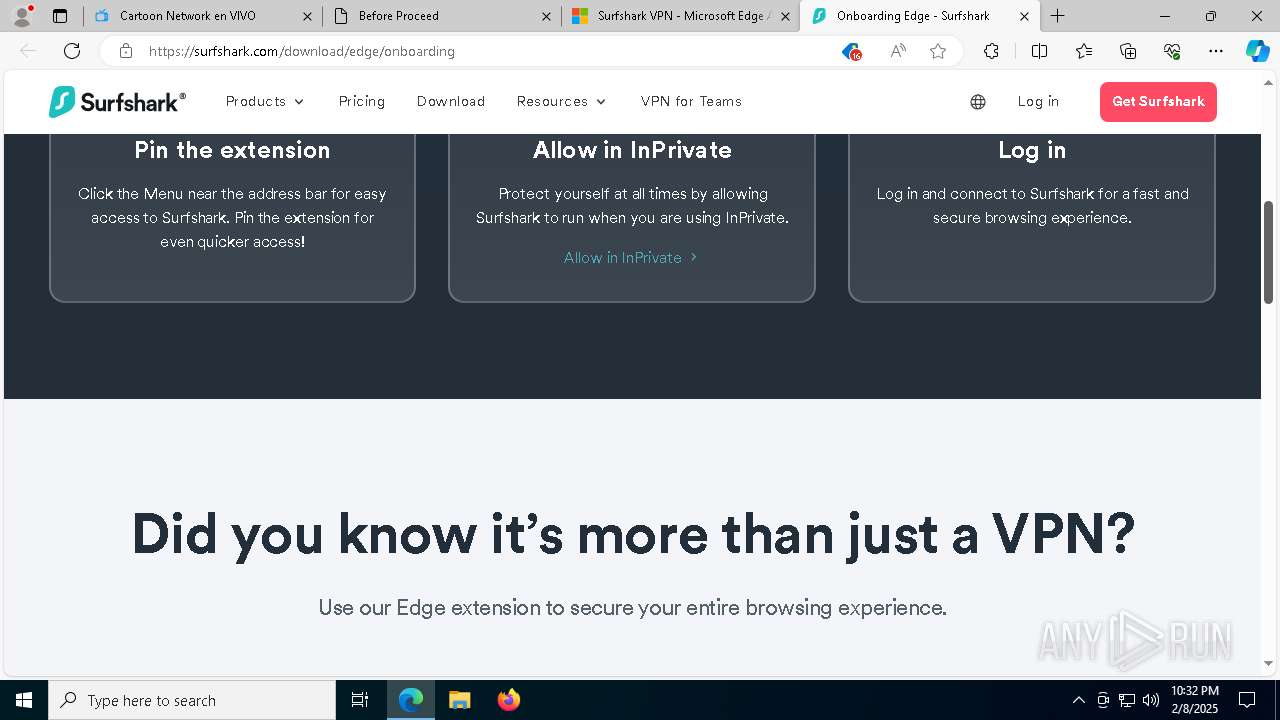Open Microsoft Edge from taskbar
This screenshot has width=1280, height=720.
click(411, 700)
